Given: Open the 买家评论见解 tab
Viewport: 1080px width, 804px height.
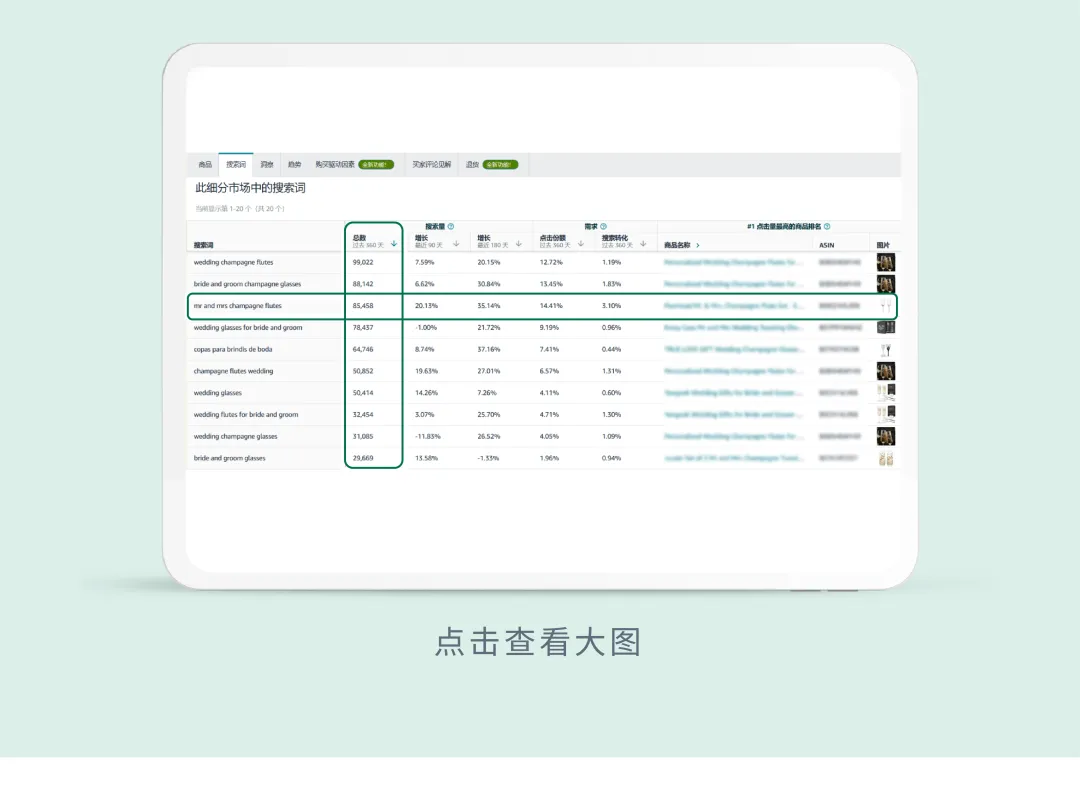Looking at the screenshot, I should [x=432, y=165].
